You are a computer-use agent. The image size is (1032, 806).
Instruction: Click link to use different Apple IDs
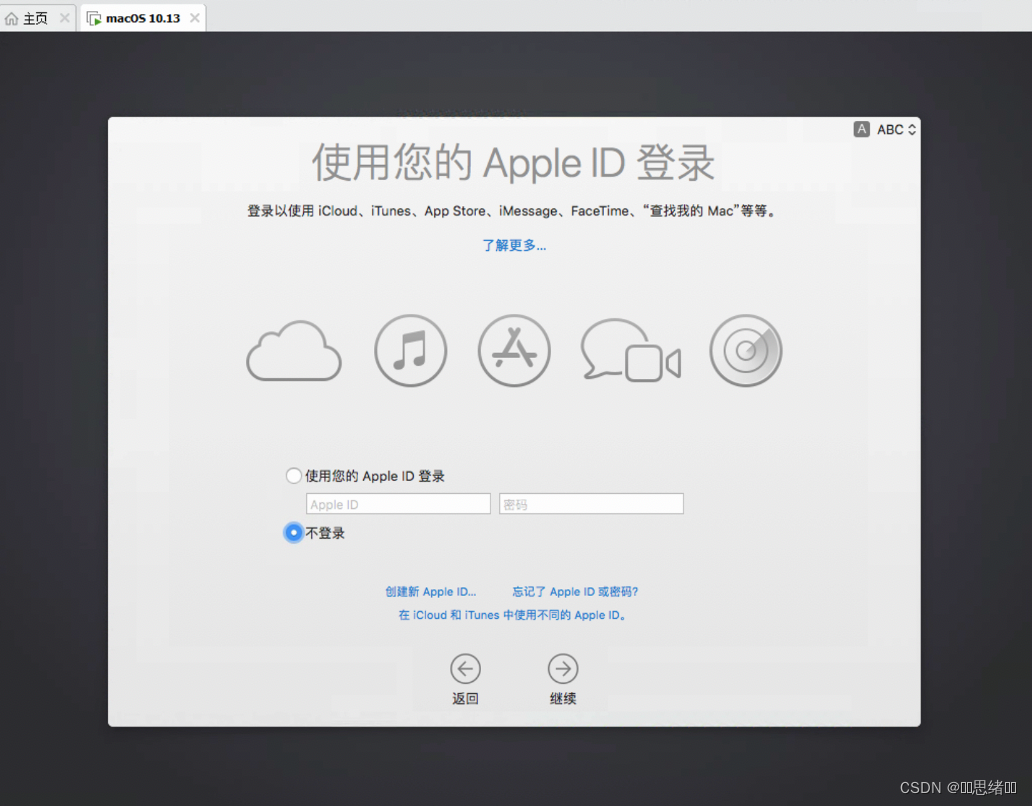coord(512,615)
